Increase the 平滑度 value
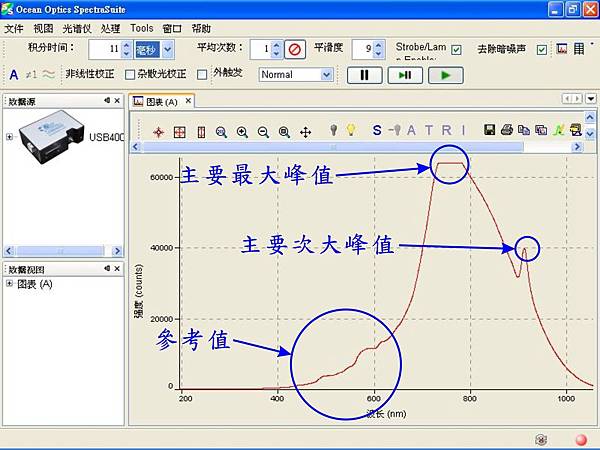 point(378,45)
